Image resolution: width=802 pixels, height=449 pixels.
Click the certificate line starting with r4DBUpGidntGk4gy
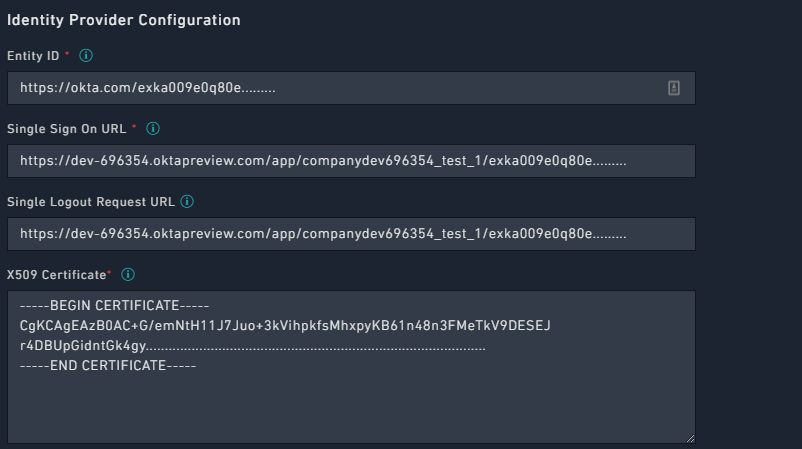pos(250,345)
